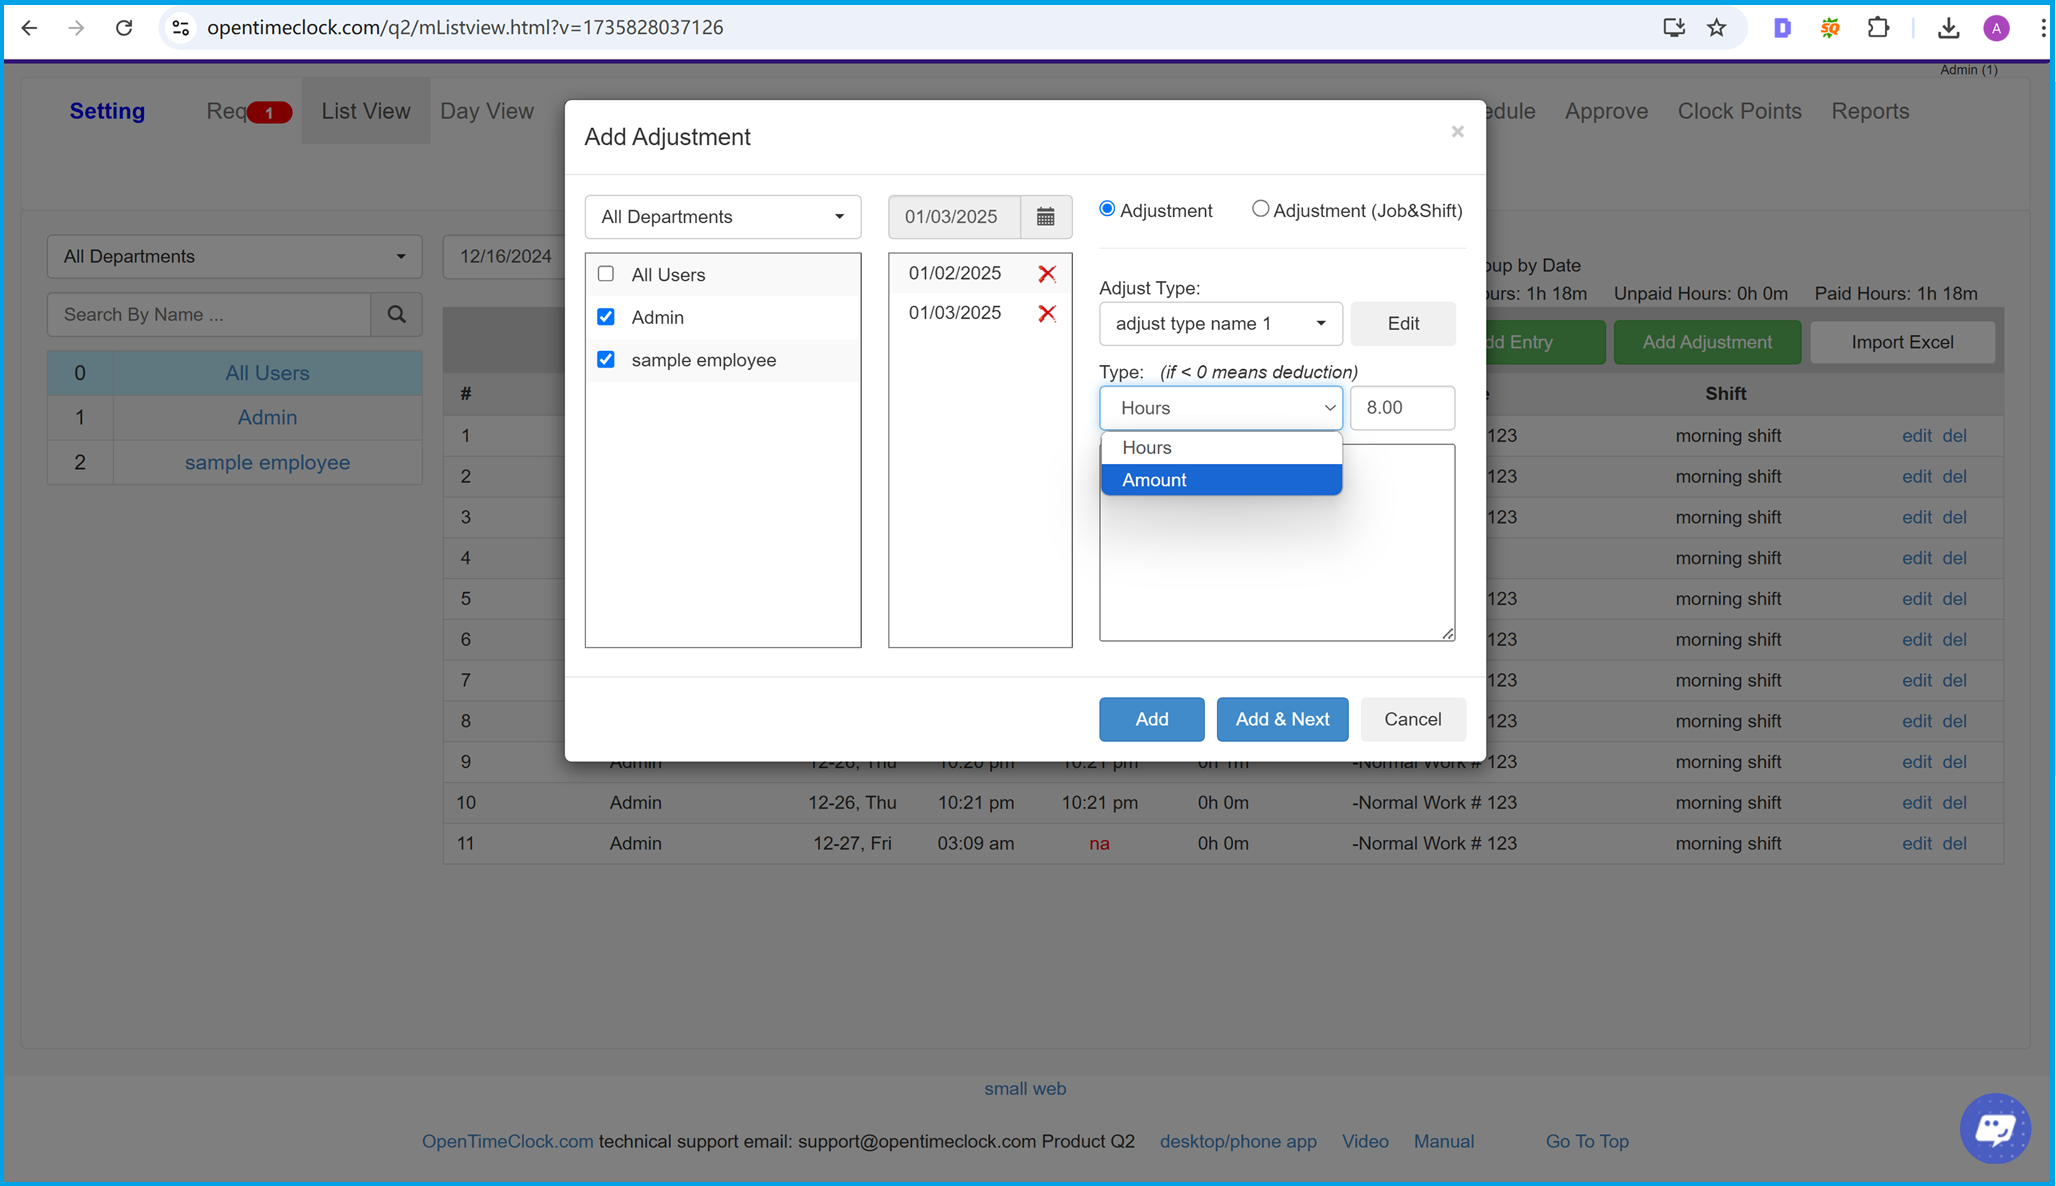Open site information icon in address bar

[181, 28]
